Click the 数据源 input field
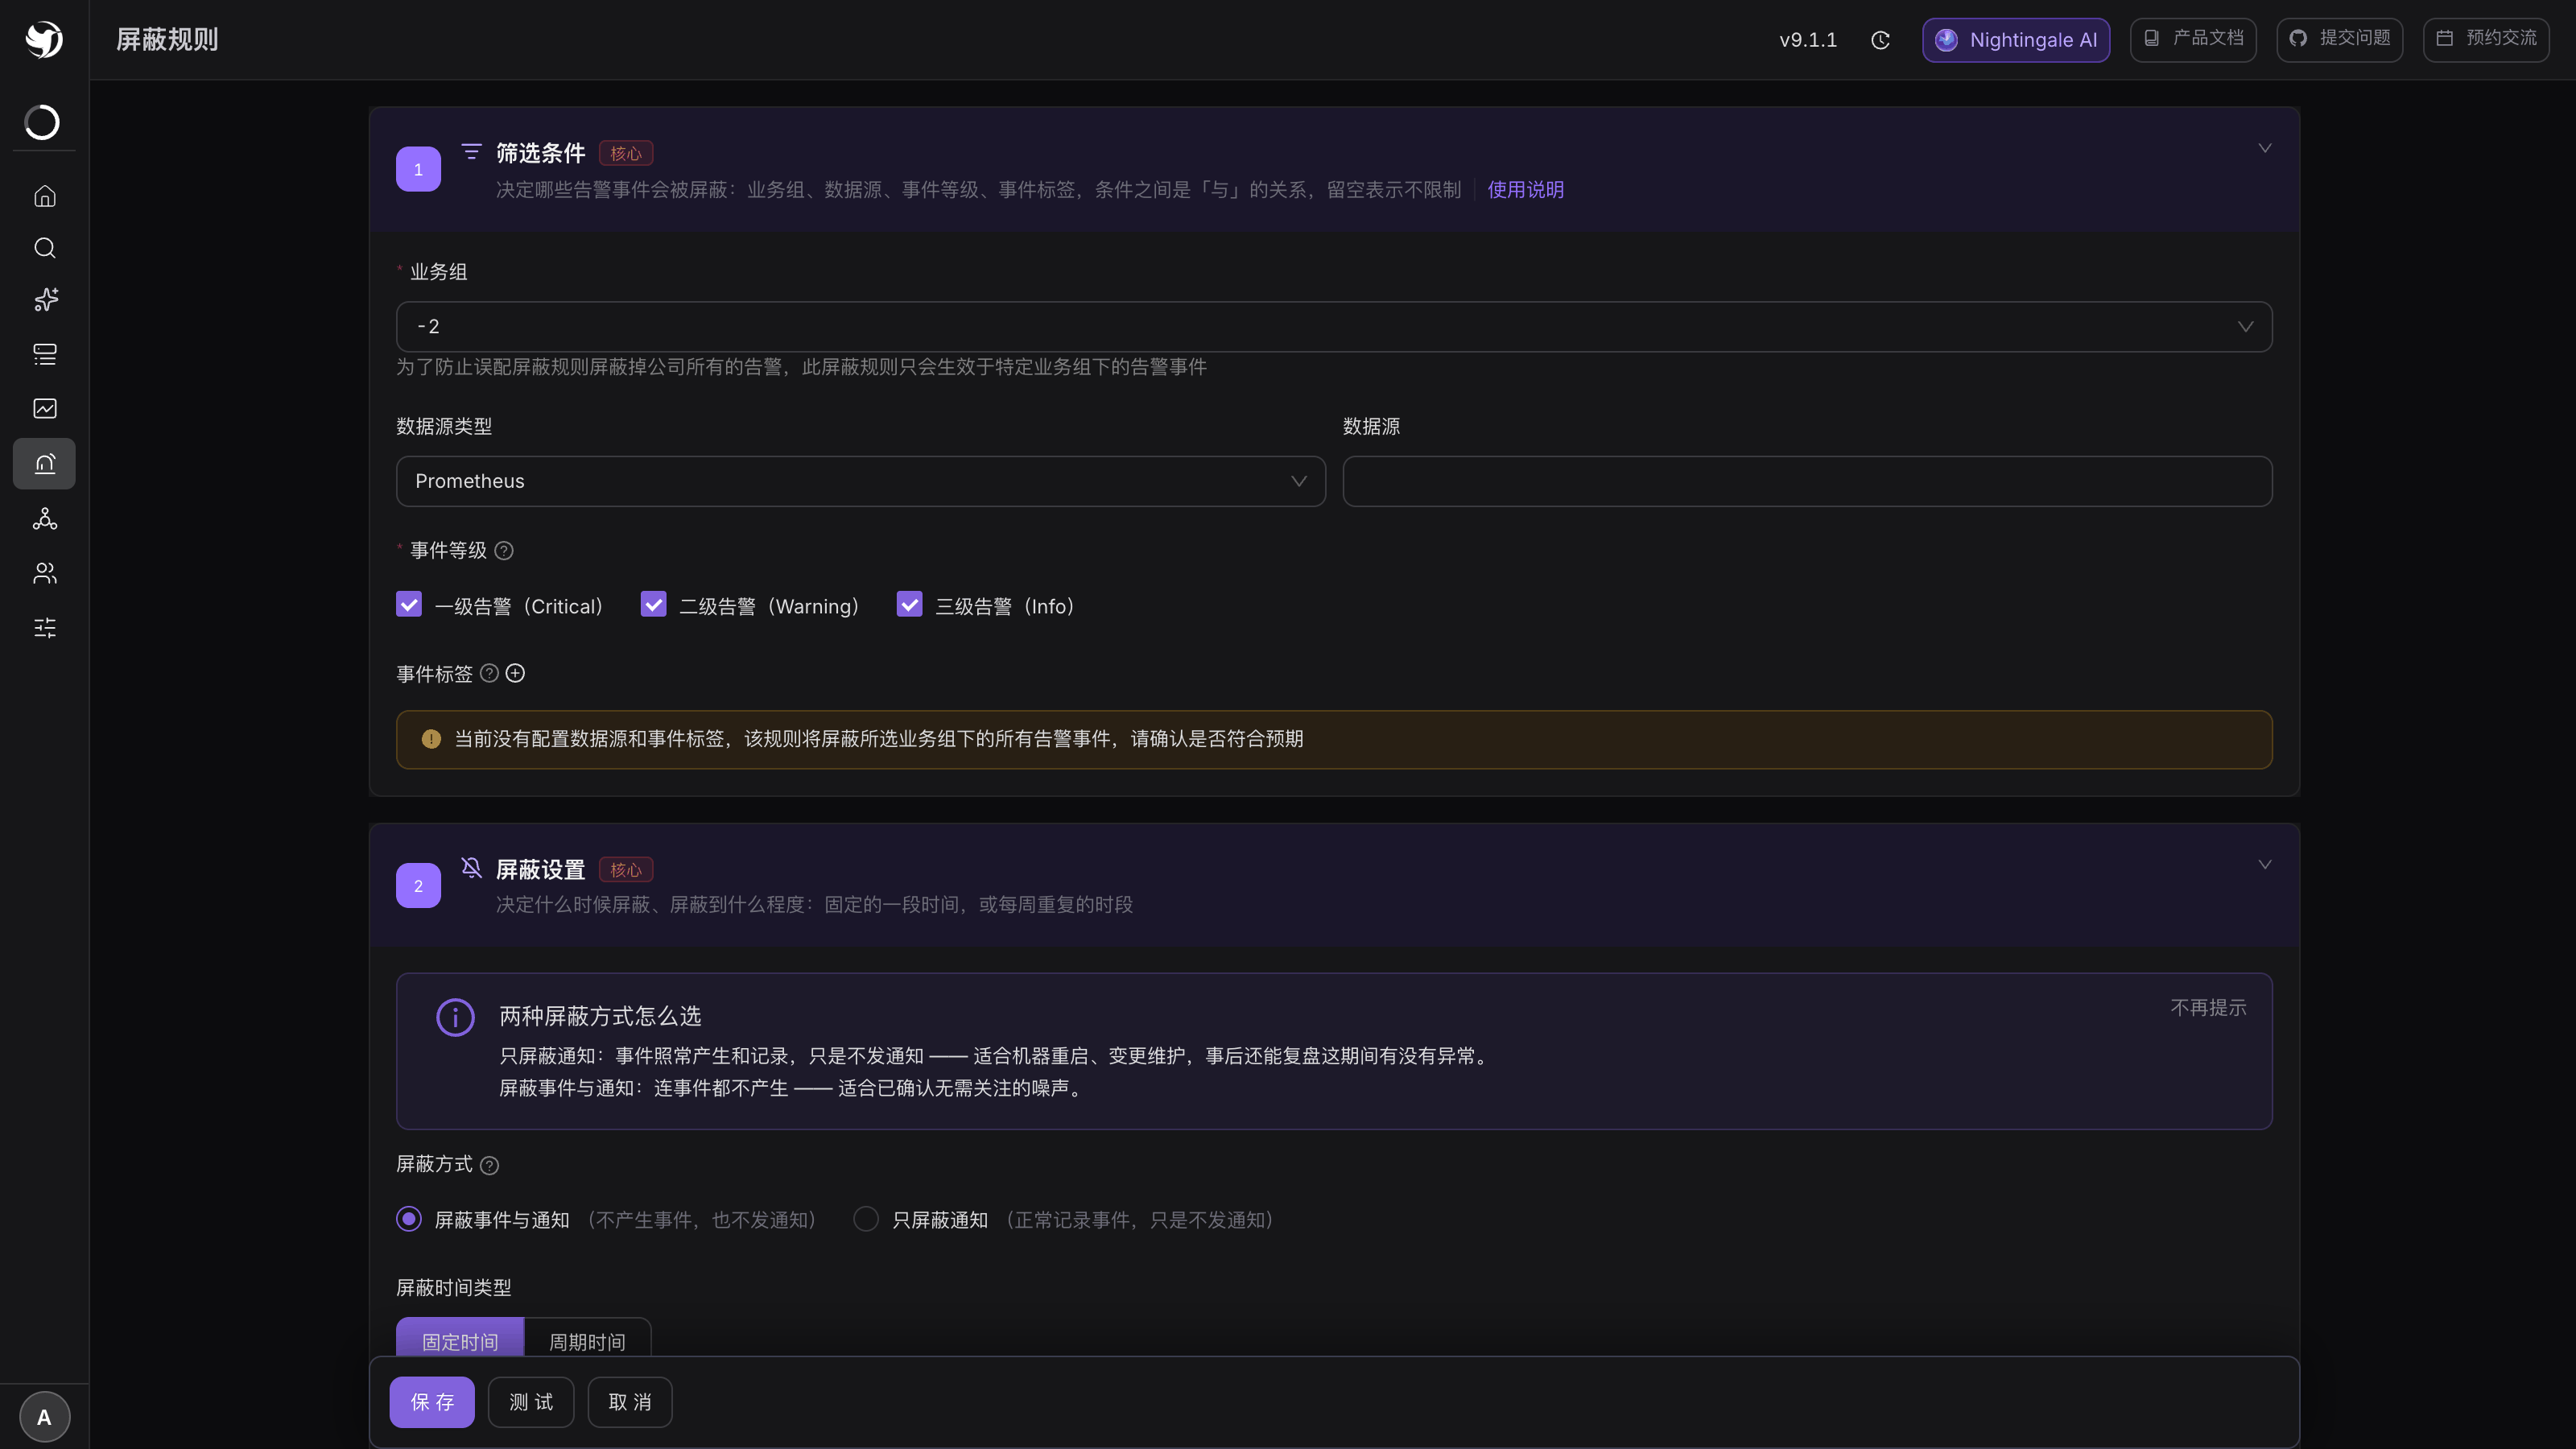 pyautogui.click(x=1807, y=481)
